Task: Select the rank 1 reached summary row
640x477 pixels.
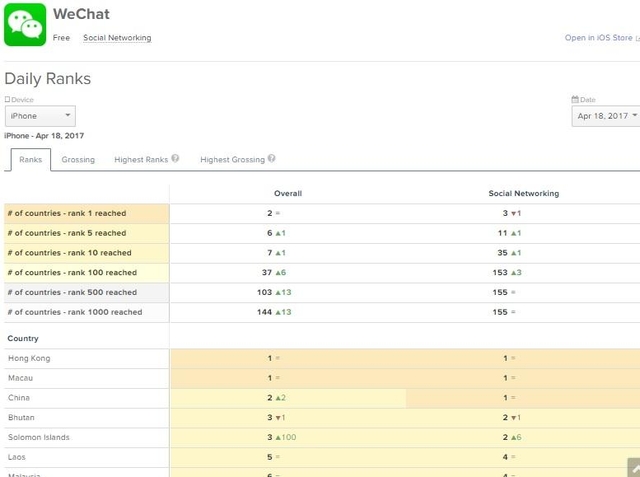Action: click(x=86, y=214)
